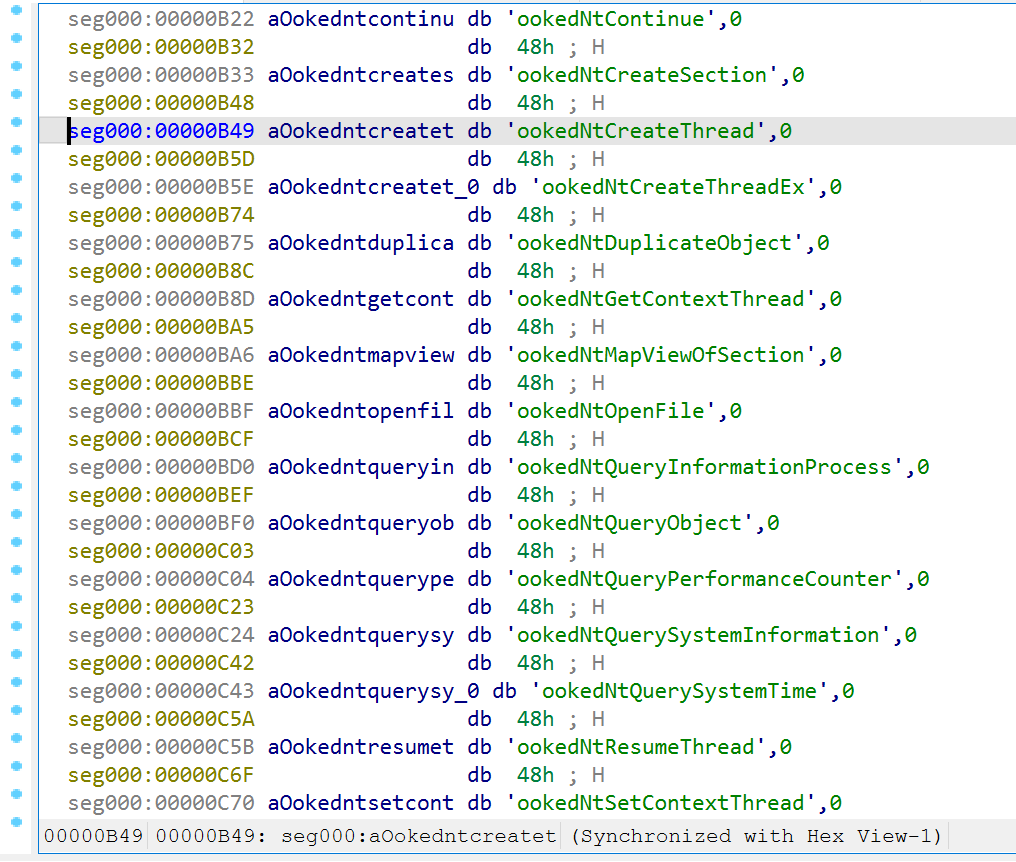The image size is (1016, 862).
Task: Click string 'ookedNtSetContextThread'
Action: 661,803
